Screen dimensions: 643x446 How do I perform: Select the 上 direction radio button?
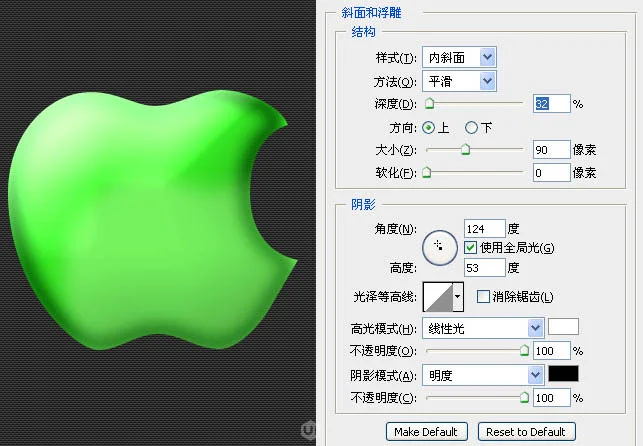[x=429, y=128]
